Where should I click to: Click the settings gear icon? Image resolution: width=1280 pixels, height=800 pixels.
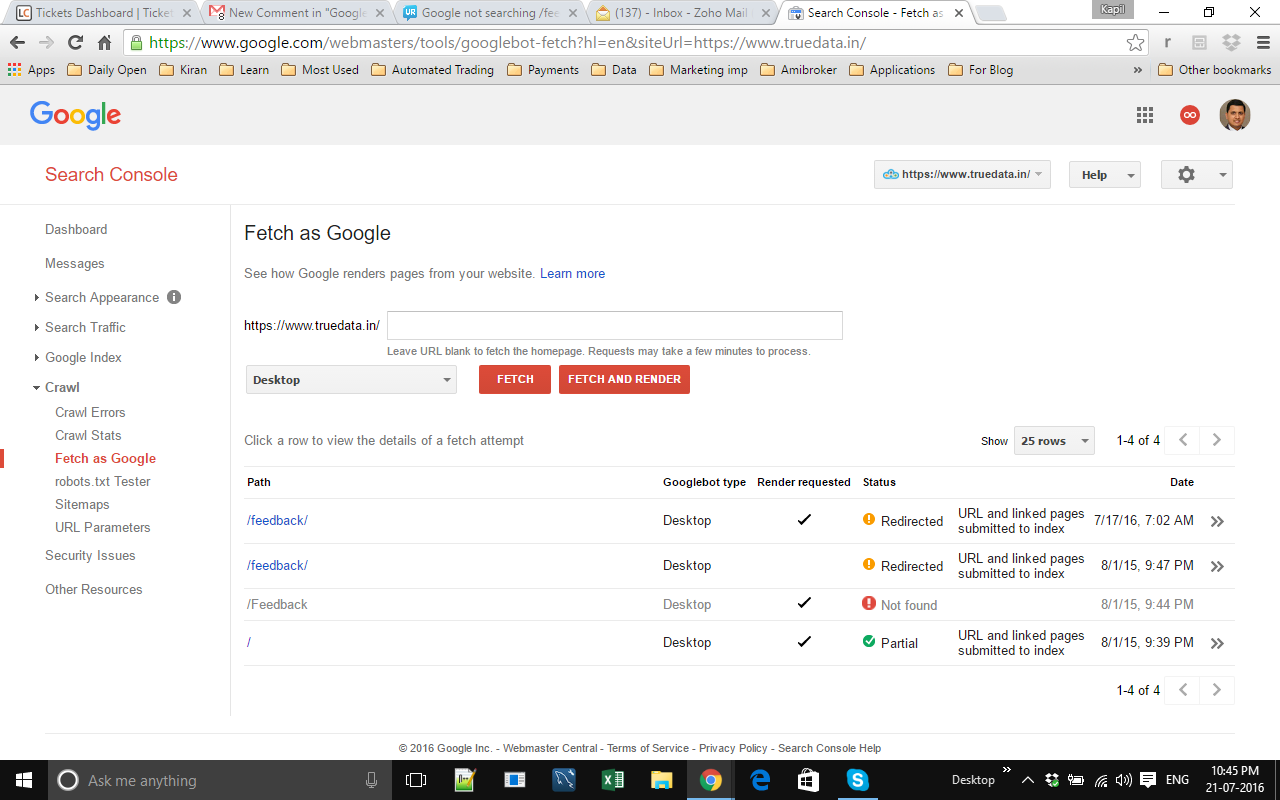[x=1186, y=175]
